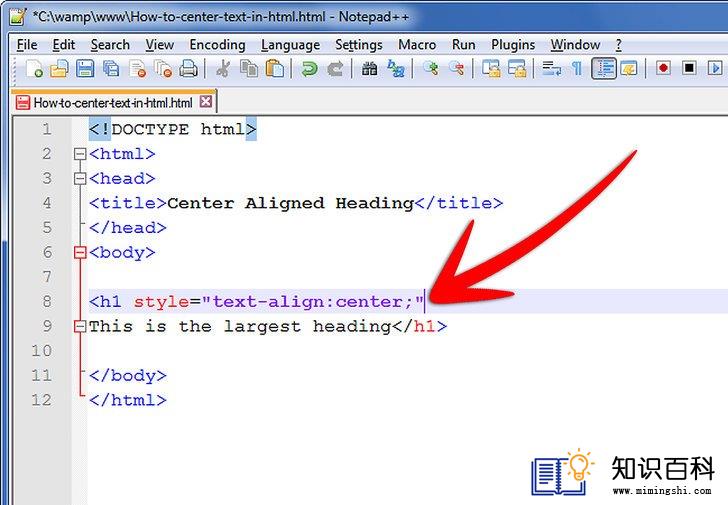This screenshot has width=728, height=505.
Task: Click the Cut scissors icon
Action: (x=223, y=69)
